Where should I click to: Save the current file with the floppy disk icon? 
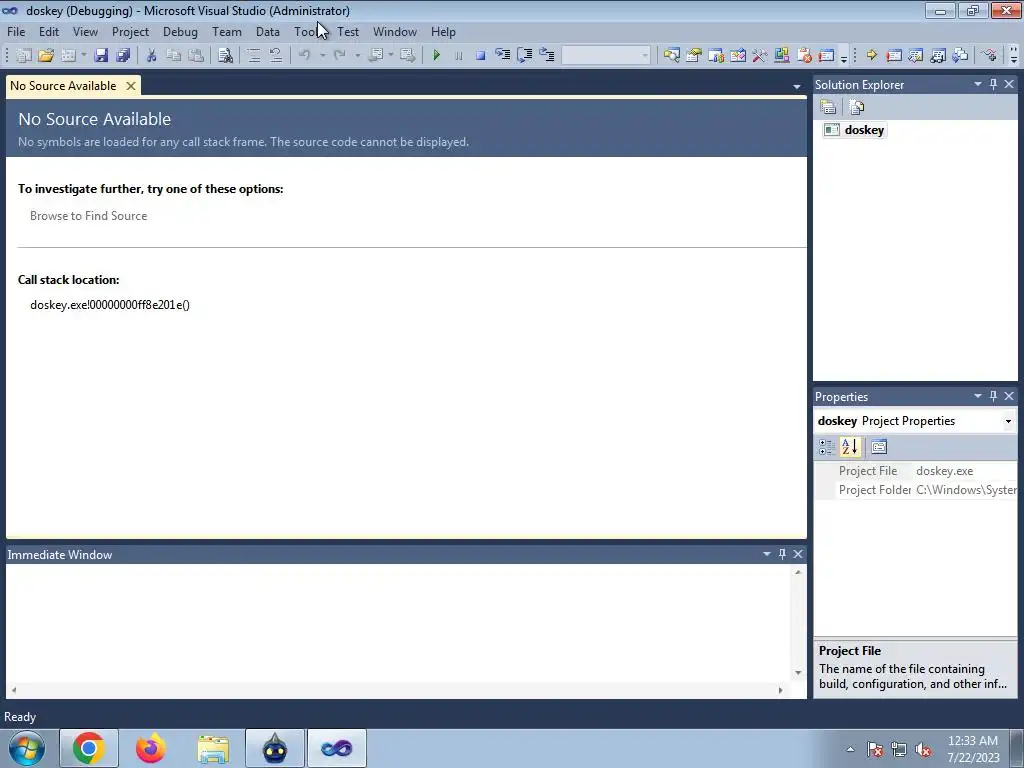tap(101, 56)
